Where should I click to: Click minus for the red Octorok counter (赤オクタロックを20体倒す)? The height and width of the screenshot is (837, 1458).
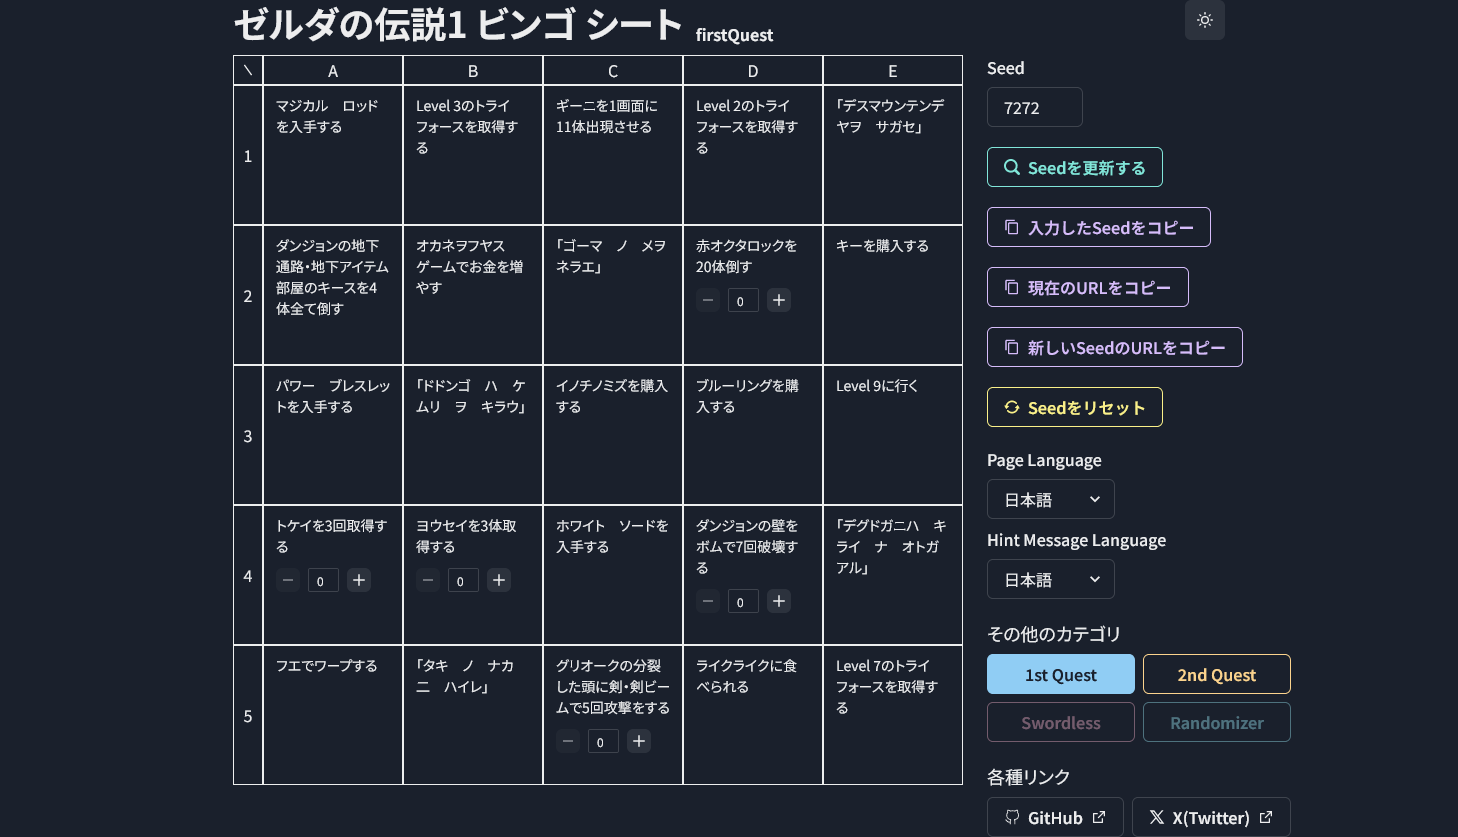coord(708,300)
